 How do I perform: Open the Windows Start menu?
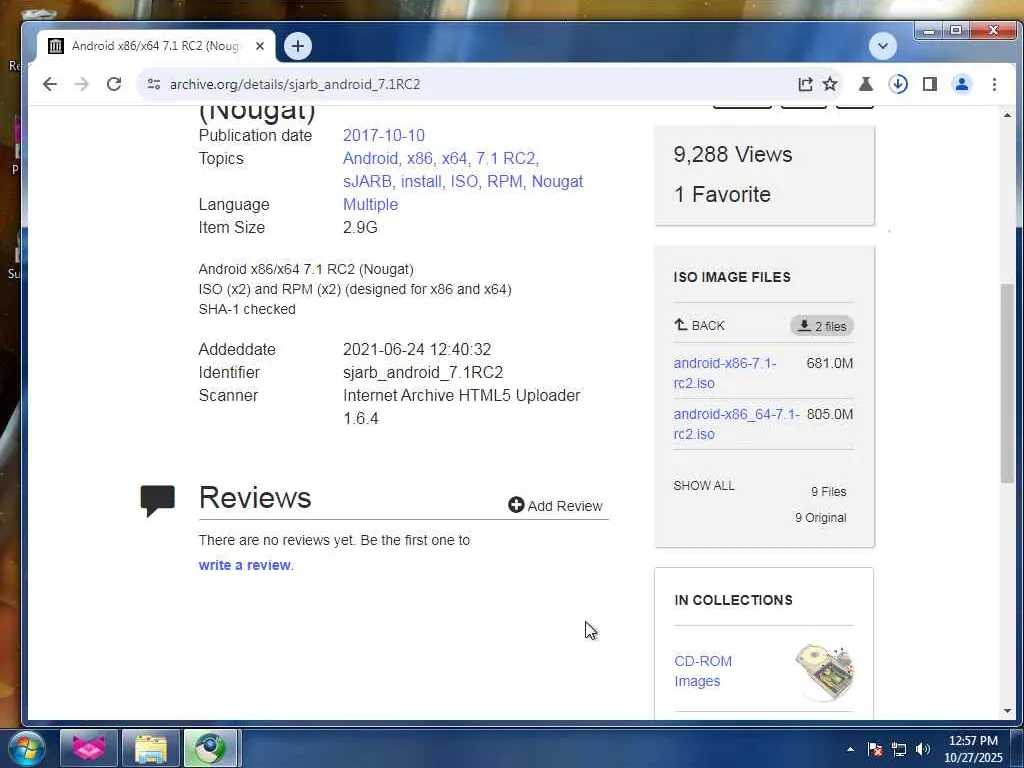pyautogui.click(x=25, y=748)
